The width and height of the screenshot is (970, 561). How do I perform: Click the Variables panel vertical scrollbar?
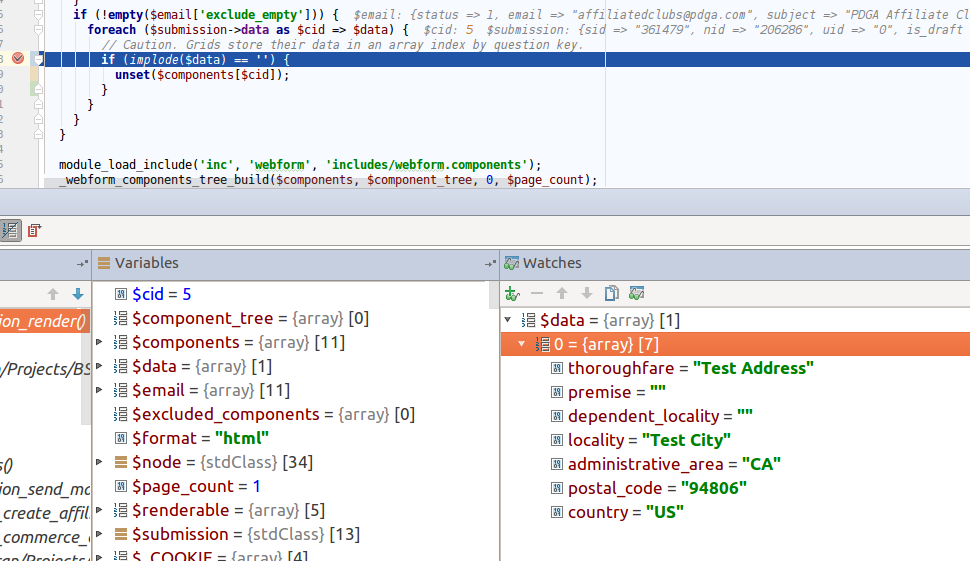(x=494, y=296)
